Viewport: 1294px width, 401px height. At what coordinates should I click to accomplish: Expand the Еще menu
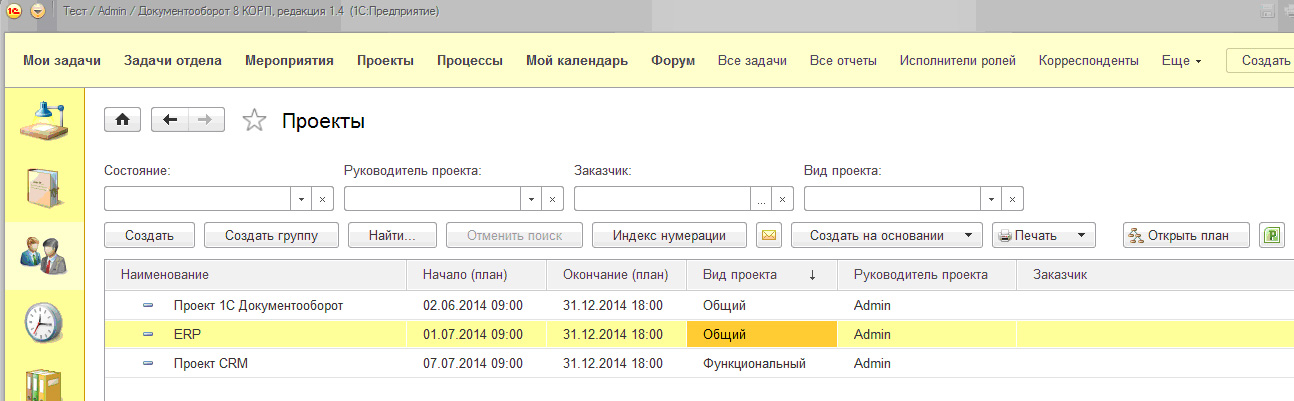1181,60
